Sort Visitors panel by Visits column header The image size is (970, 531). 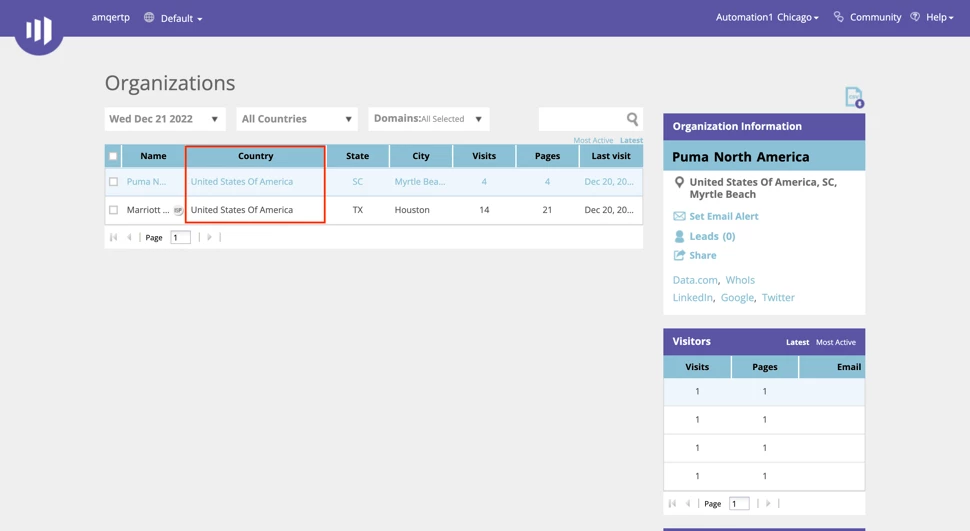point(697,367)
